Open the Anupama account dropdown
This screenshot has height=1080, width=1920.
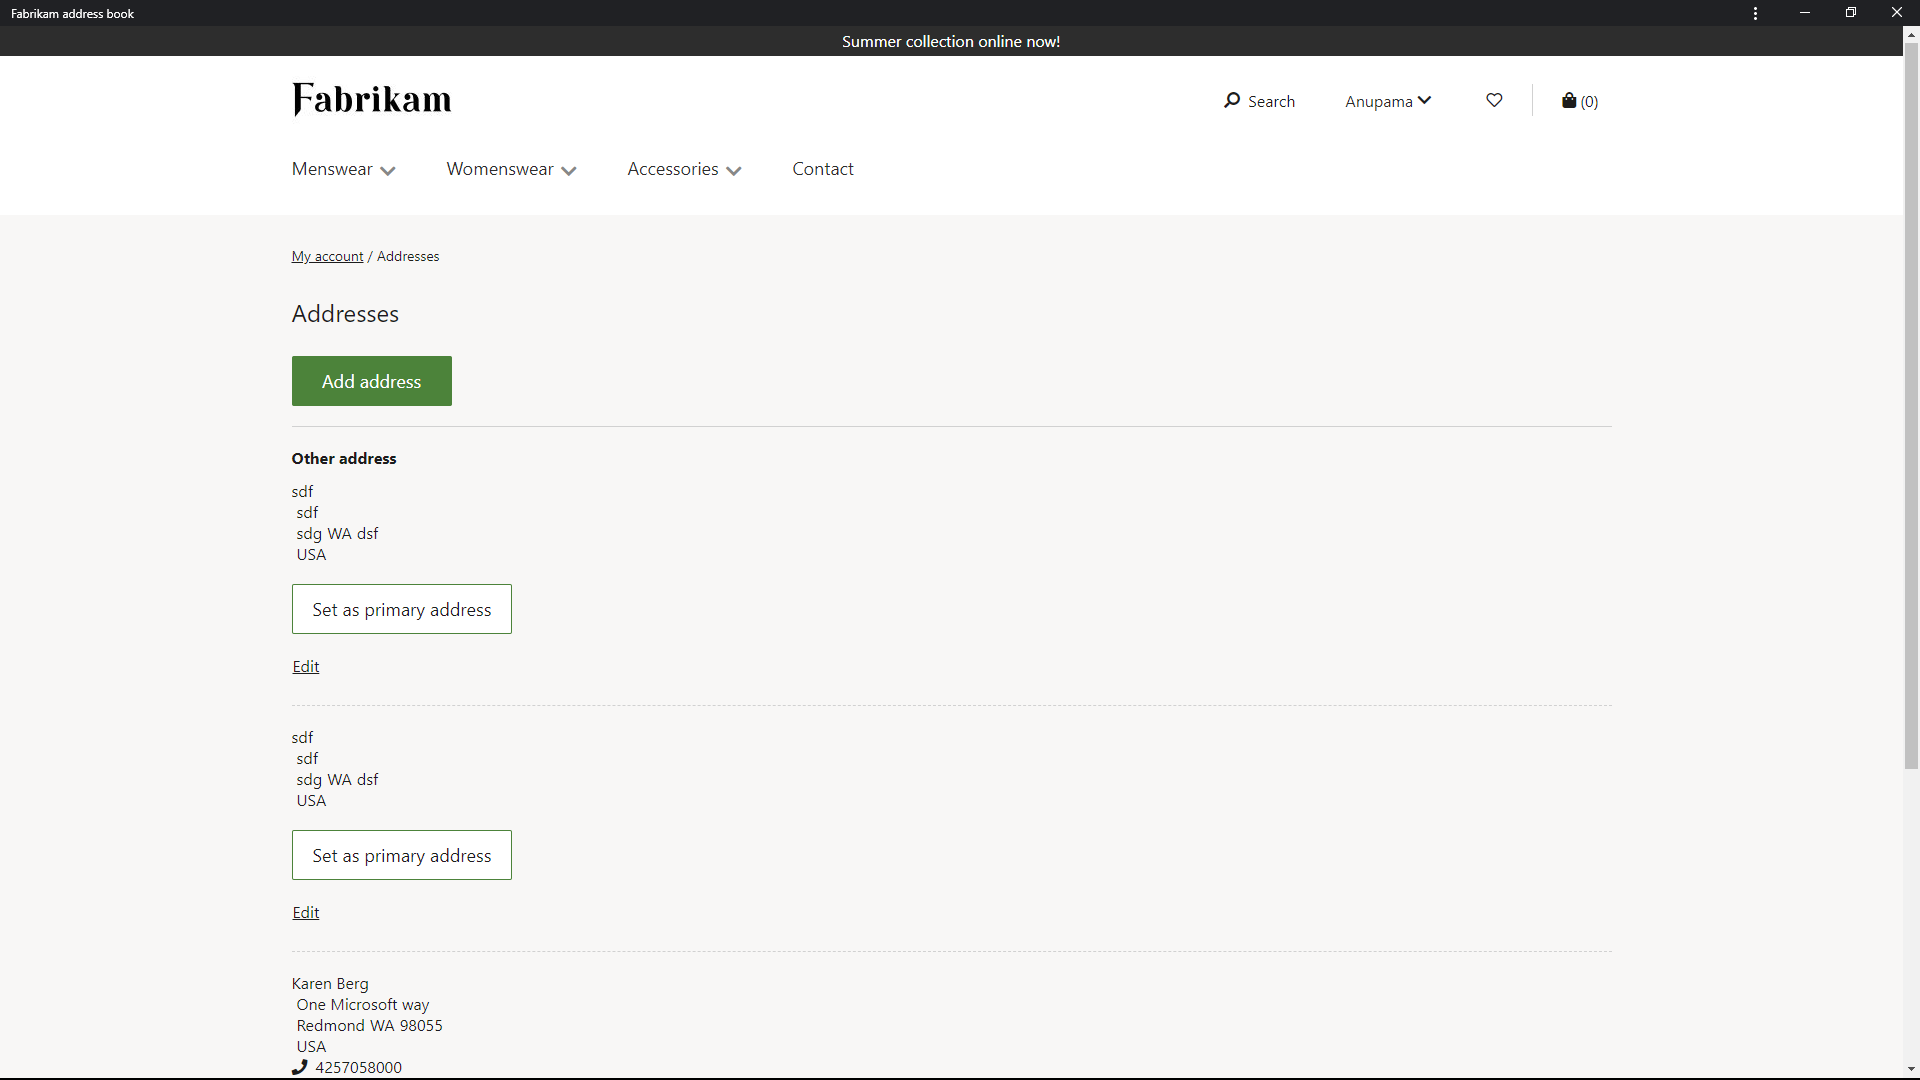tap(1389, 100)
